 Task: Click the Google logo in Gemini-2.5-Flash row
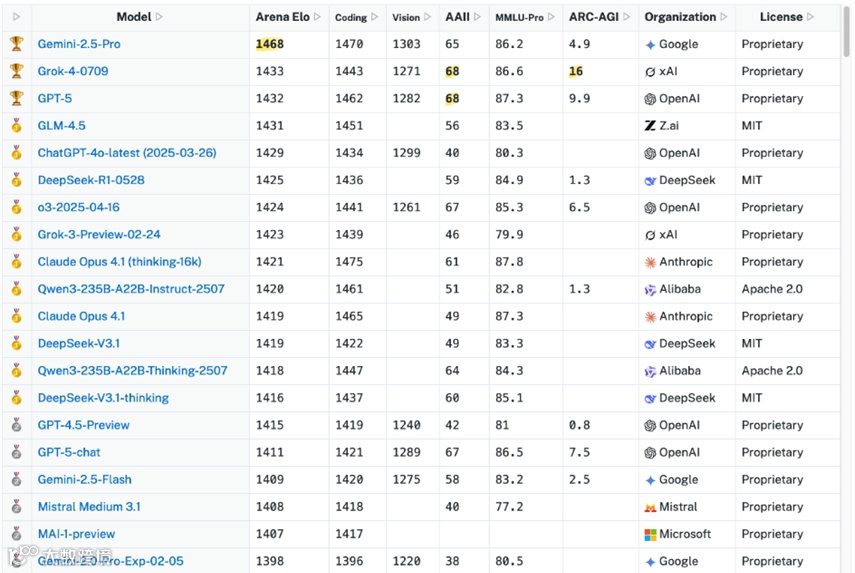(650, 480)
